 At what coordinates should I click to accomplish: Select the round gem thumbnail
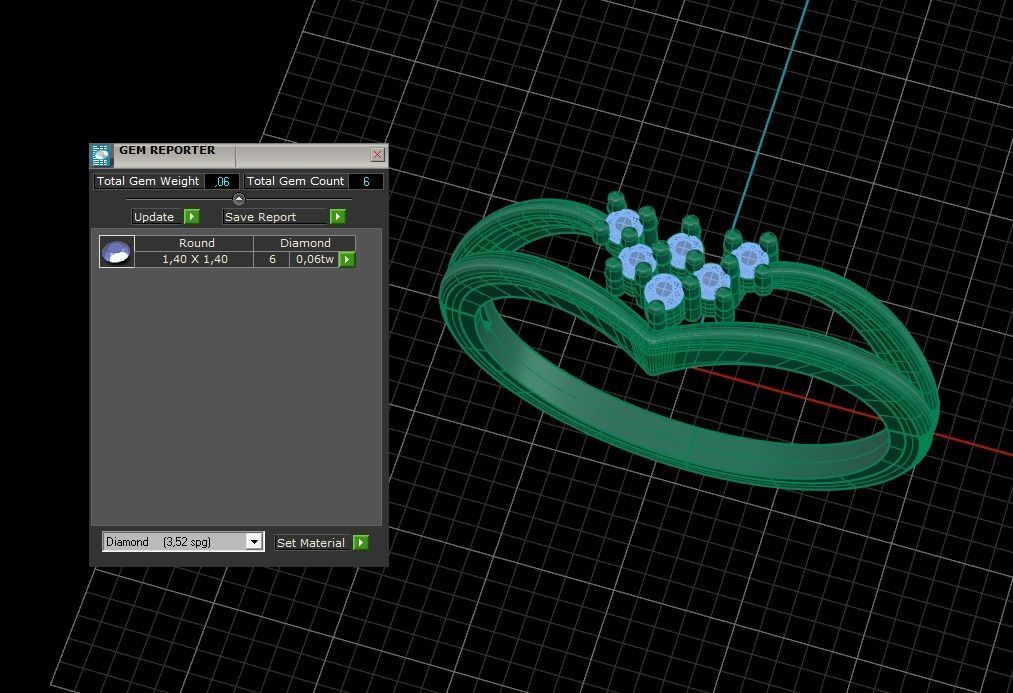[x=117, y=251]
